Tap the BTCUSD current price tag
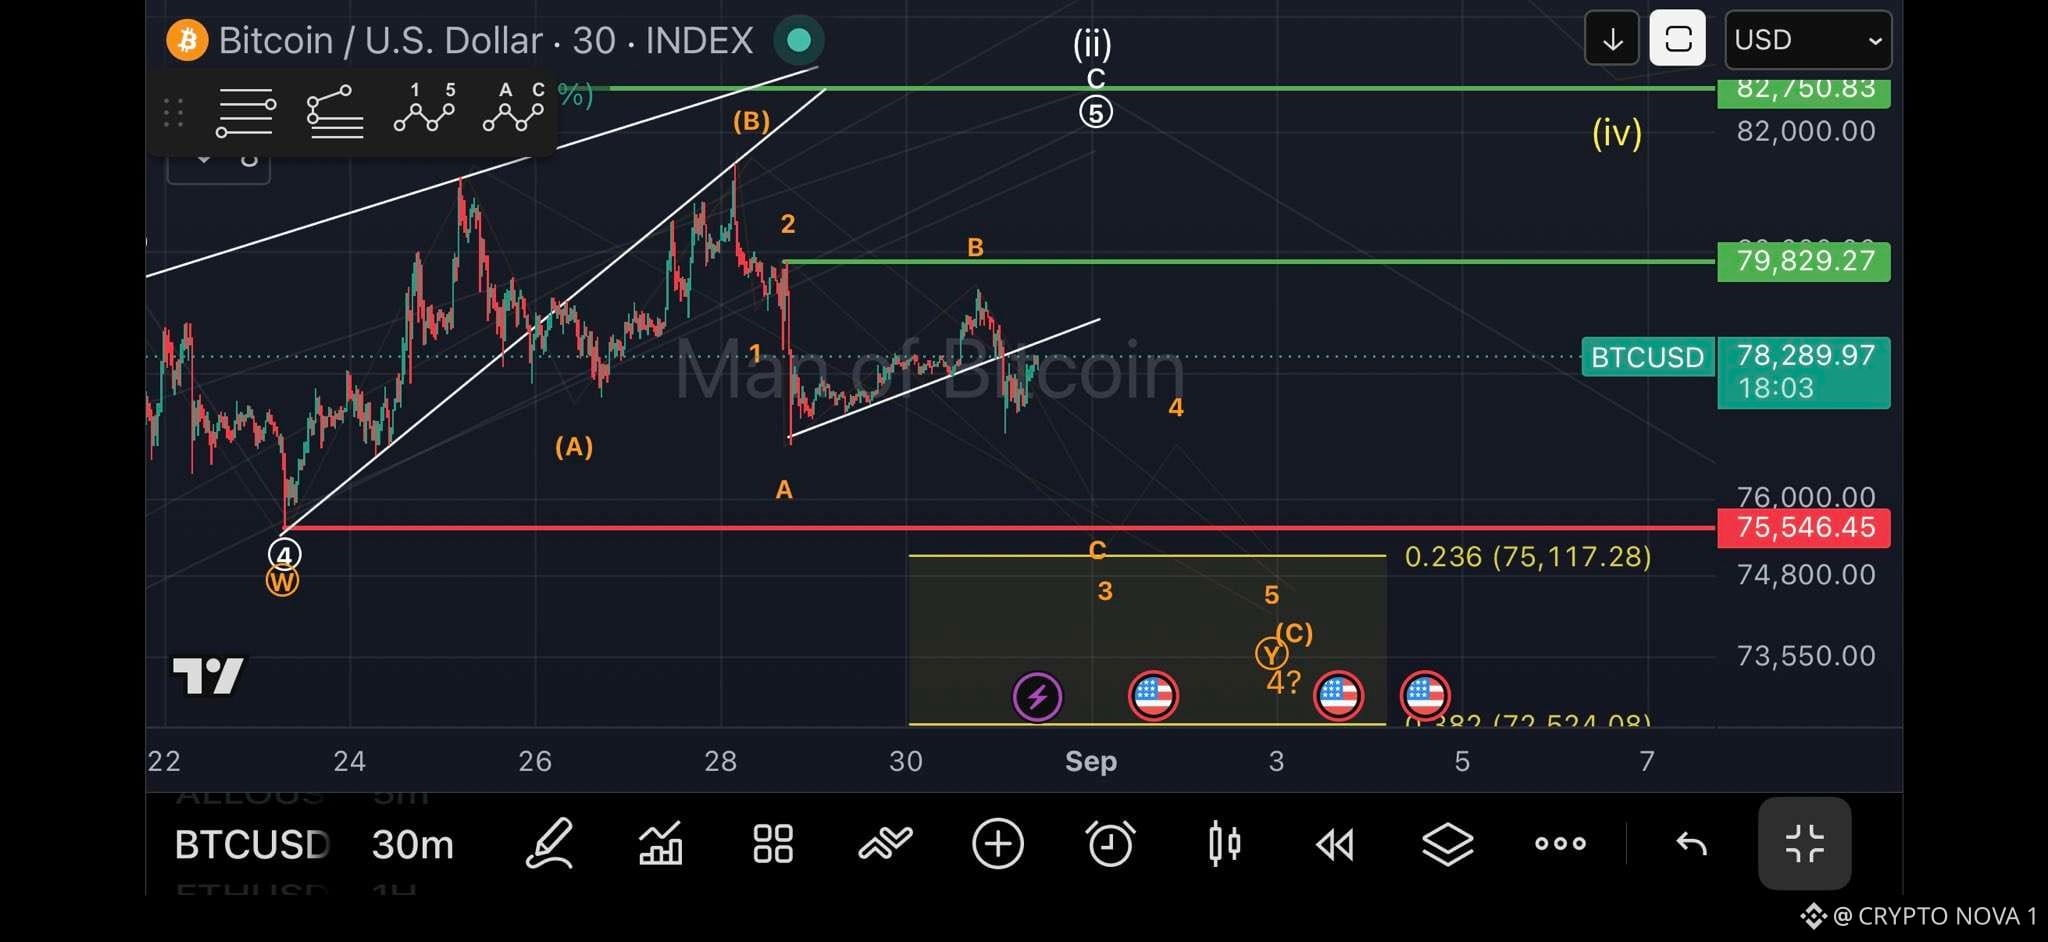 (x=1647, y=357)
